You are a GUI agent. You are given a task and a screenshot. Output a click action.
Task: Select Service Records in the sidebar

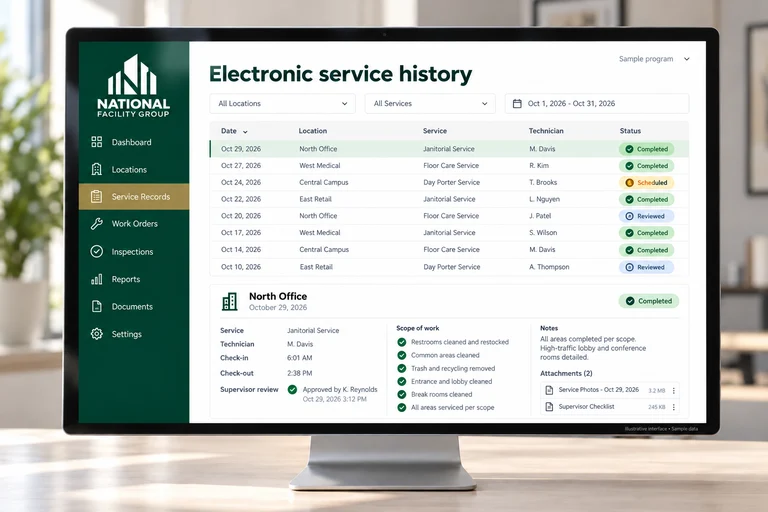(134, 196)
